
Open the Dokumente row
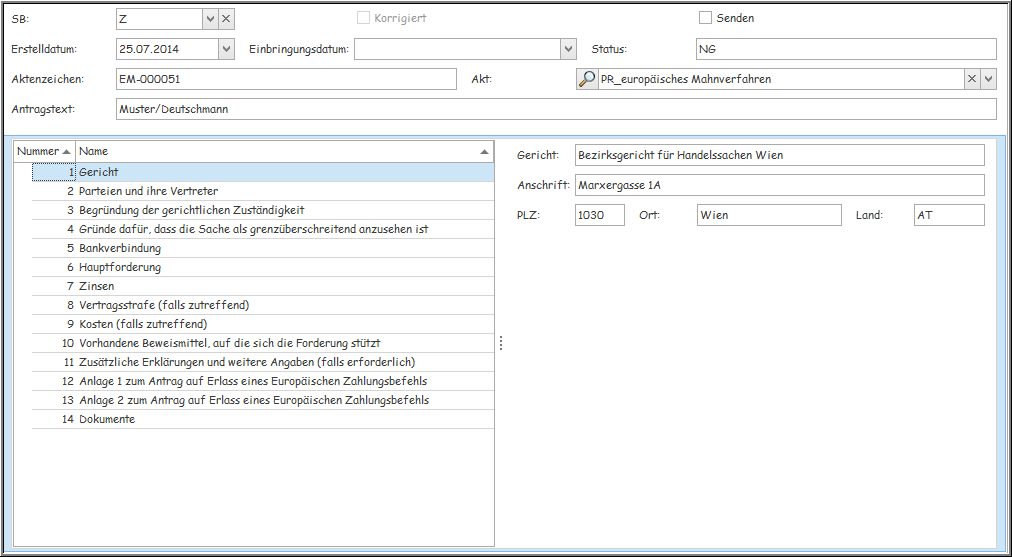point(107,419)
